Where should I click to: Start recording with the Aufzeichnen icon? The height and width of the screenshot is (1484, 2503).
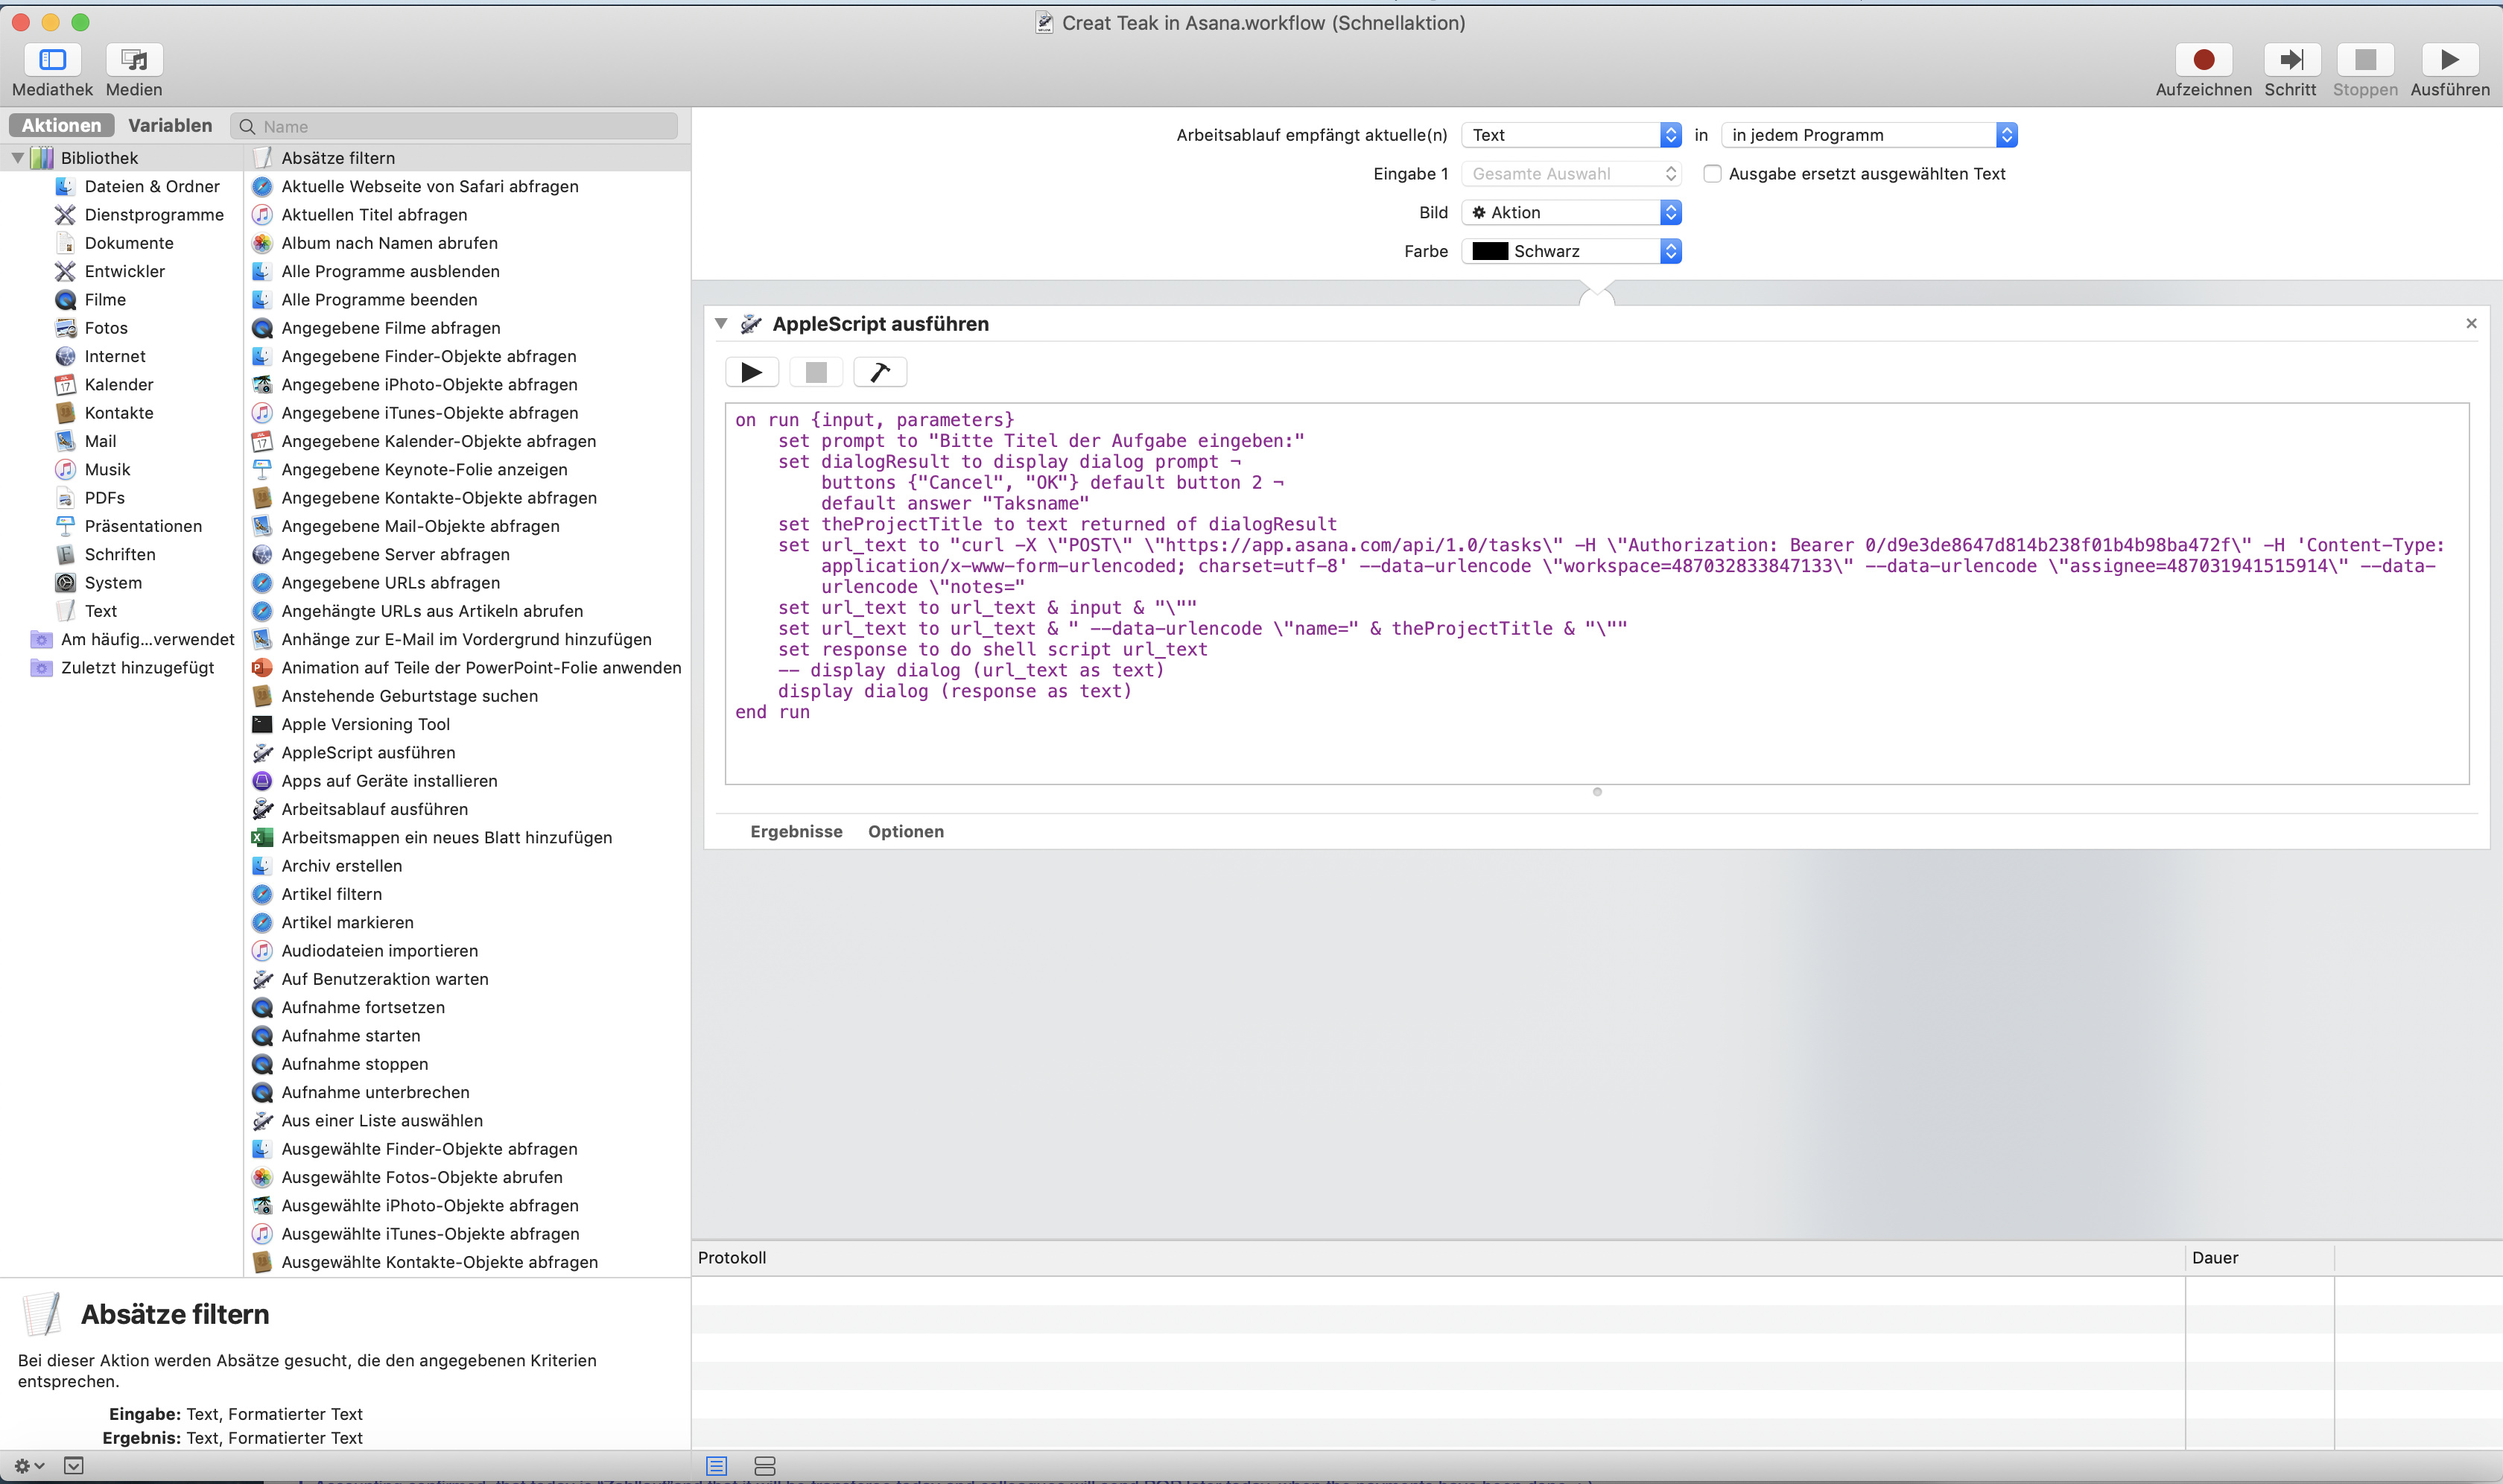coord(2203,60)
